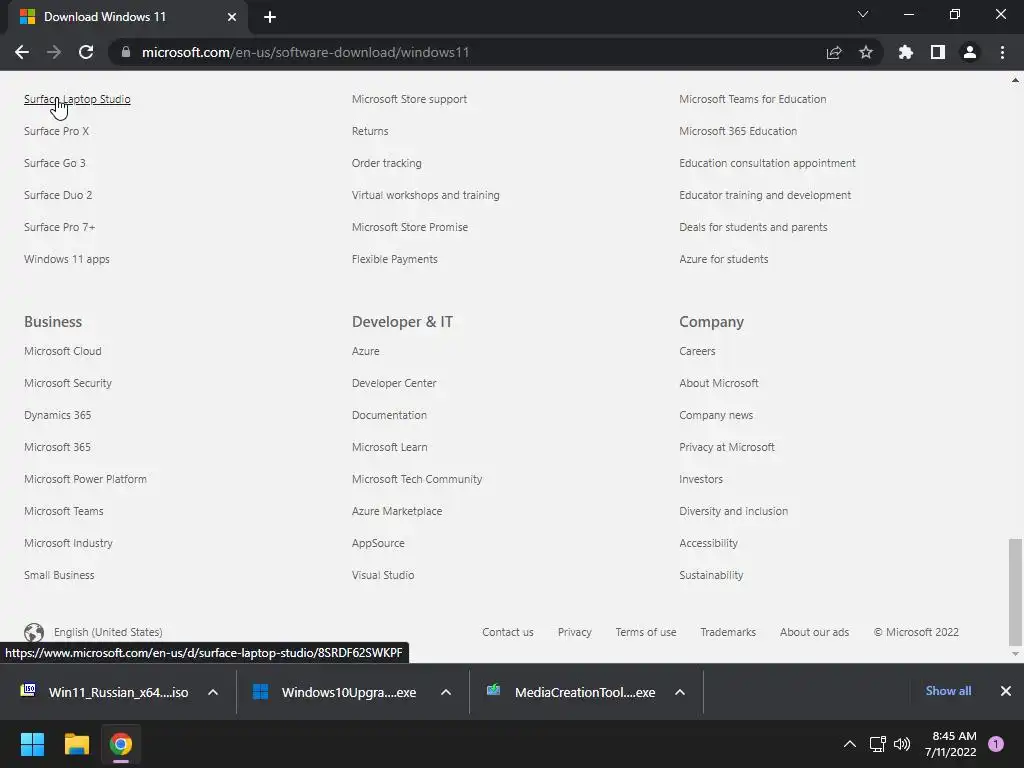Open the Trademarks footer link
The image size is (1024, 768).
click(x=728, y=632)
